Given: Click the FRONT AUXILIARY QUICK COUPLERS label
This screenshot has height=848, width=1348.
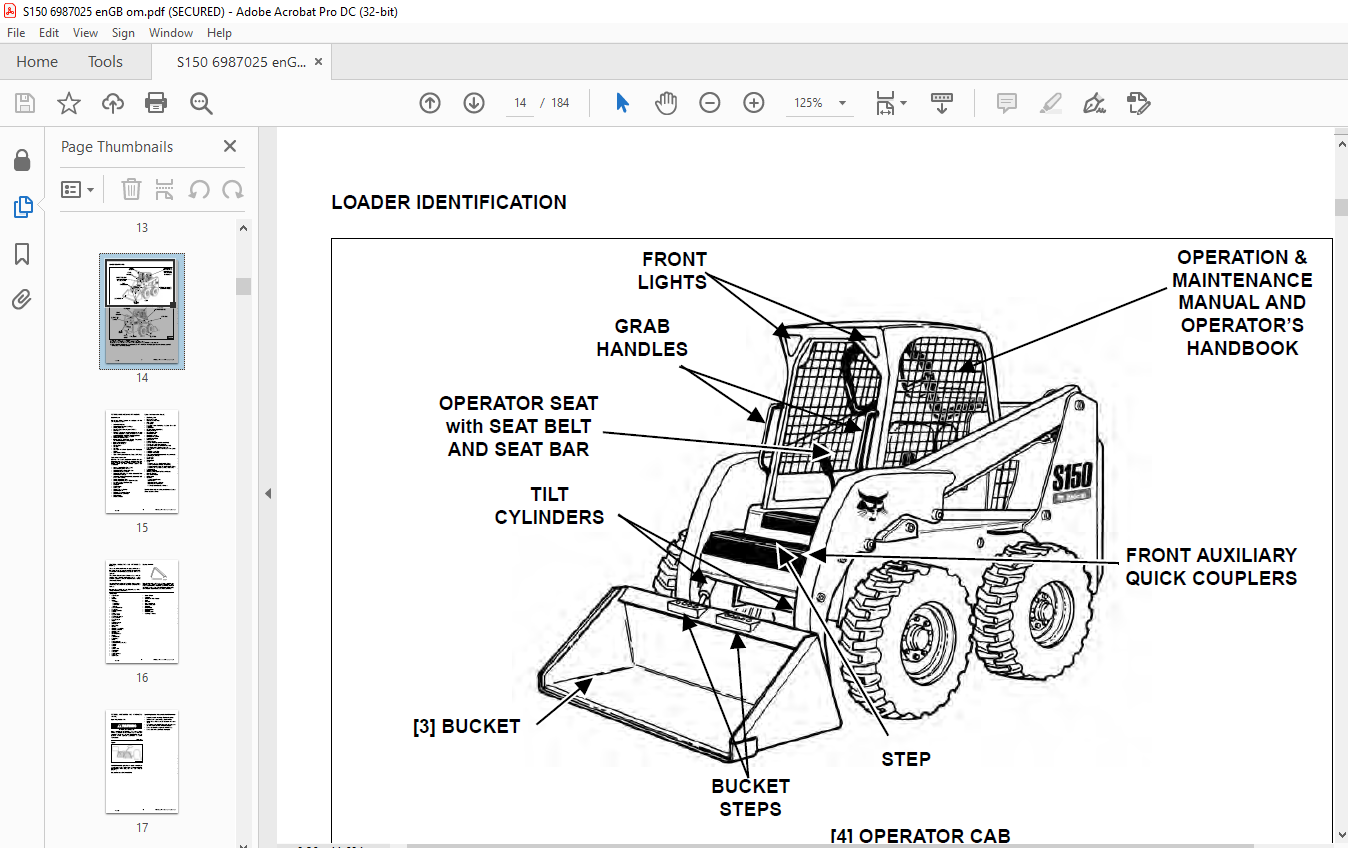Looking at the screenshot, I should [x=1211, y=566].
